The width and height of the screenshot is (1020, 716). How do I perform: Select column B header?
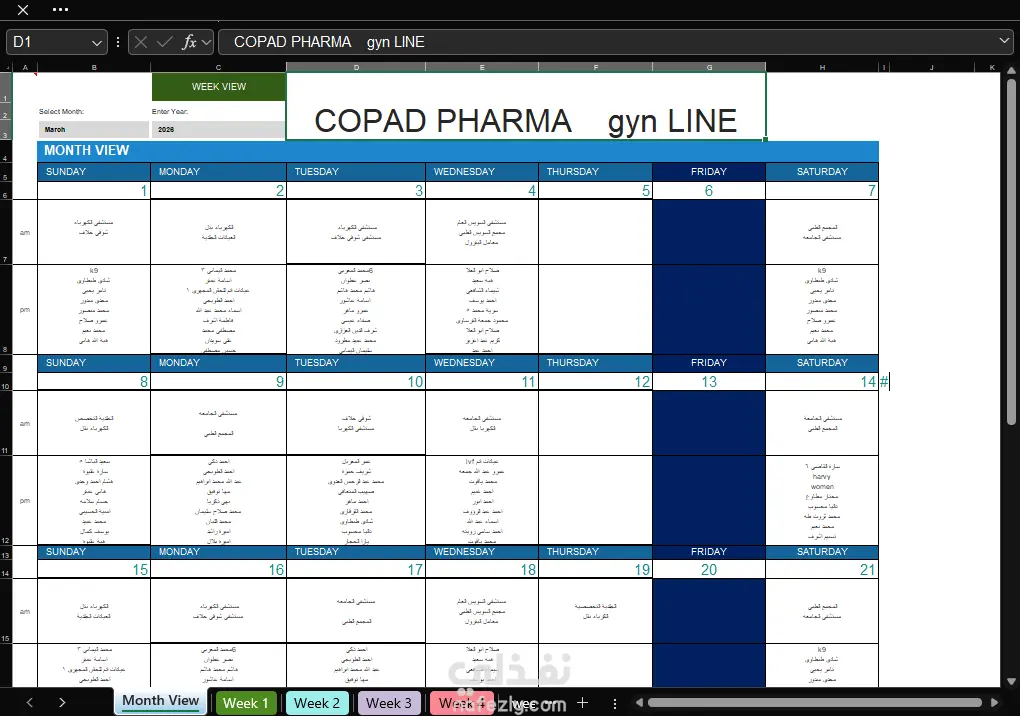pos(94,67)
